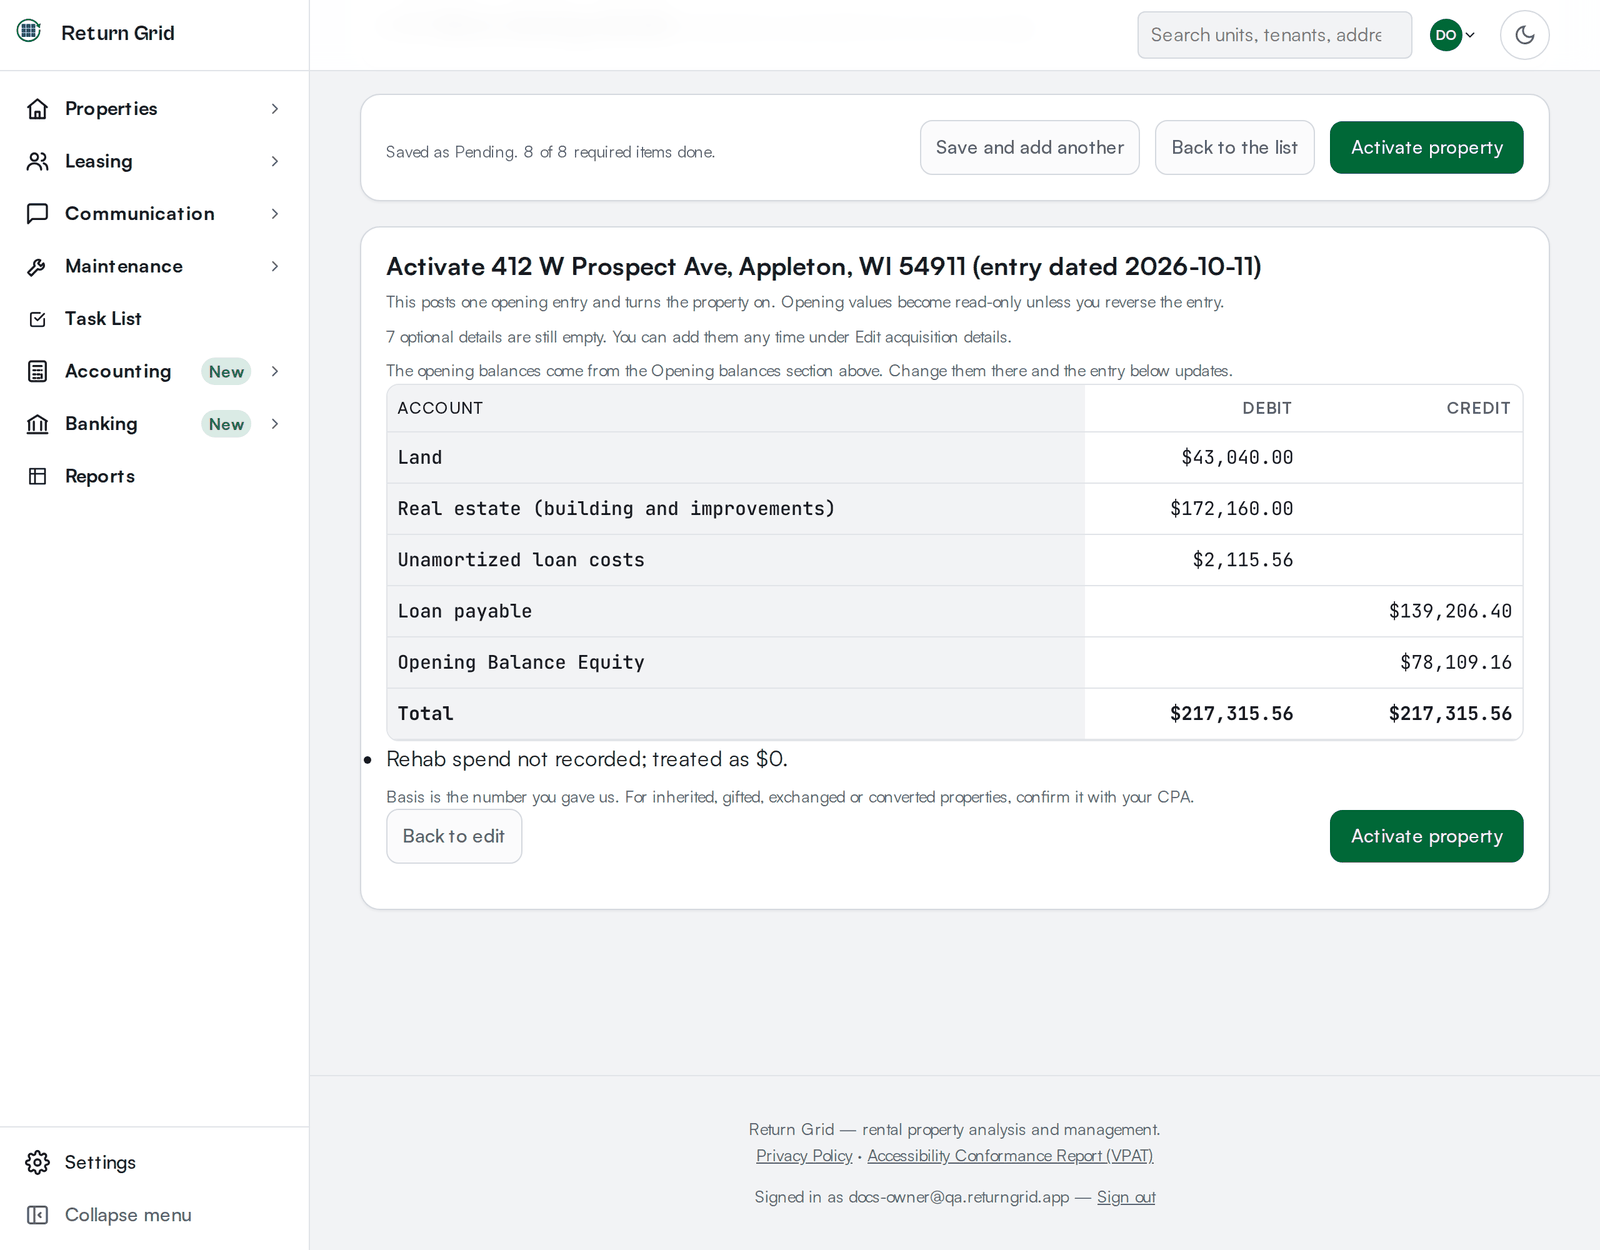Image resolution: width=1600 pixels, height=1250 pixels.
Task: Open the Privacy Policy link
Action: 804,1156
